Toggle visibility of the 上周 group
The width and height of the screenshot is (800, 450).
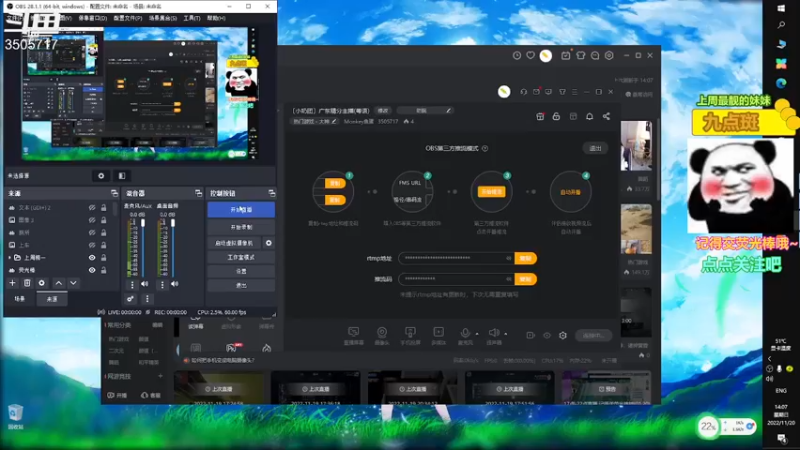click(x=92, y=258)
